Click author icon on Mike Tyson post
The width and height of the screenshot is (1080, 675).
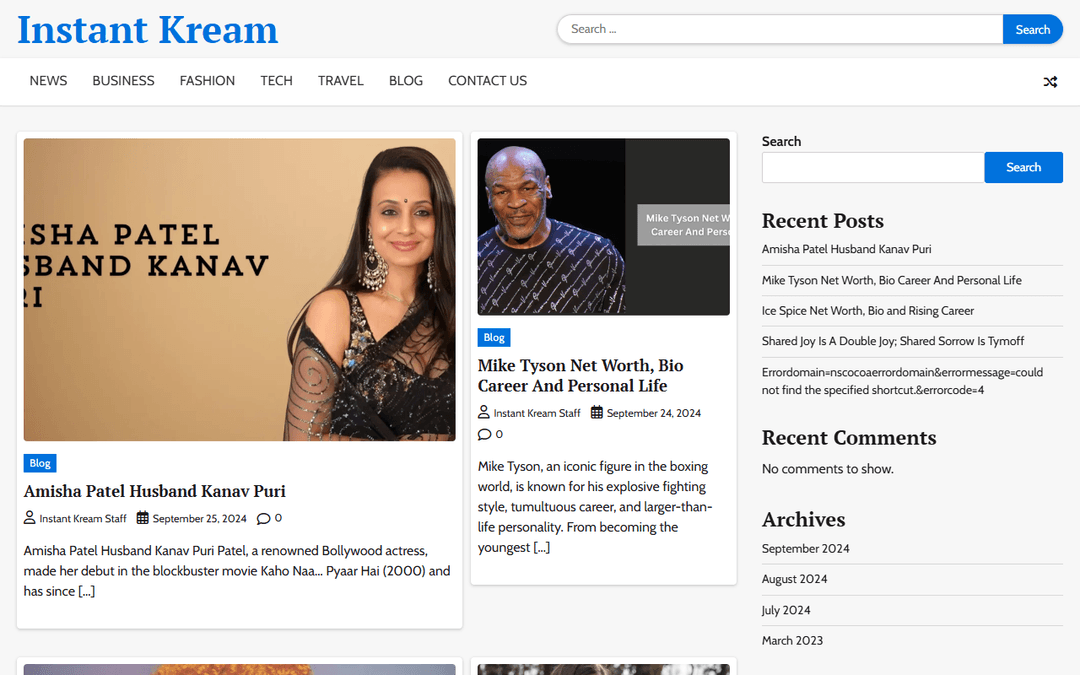pyautogui.click(x=484, y=412)
